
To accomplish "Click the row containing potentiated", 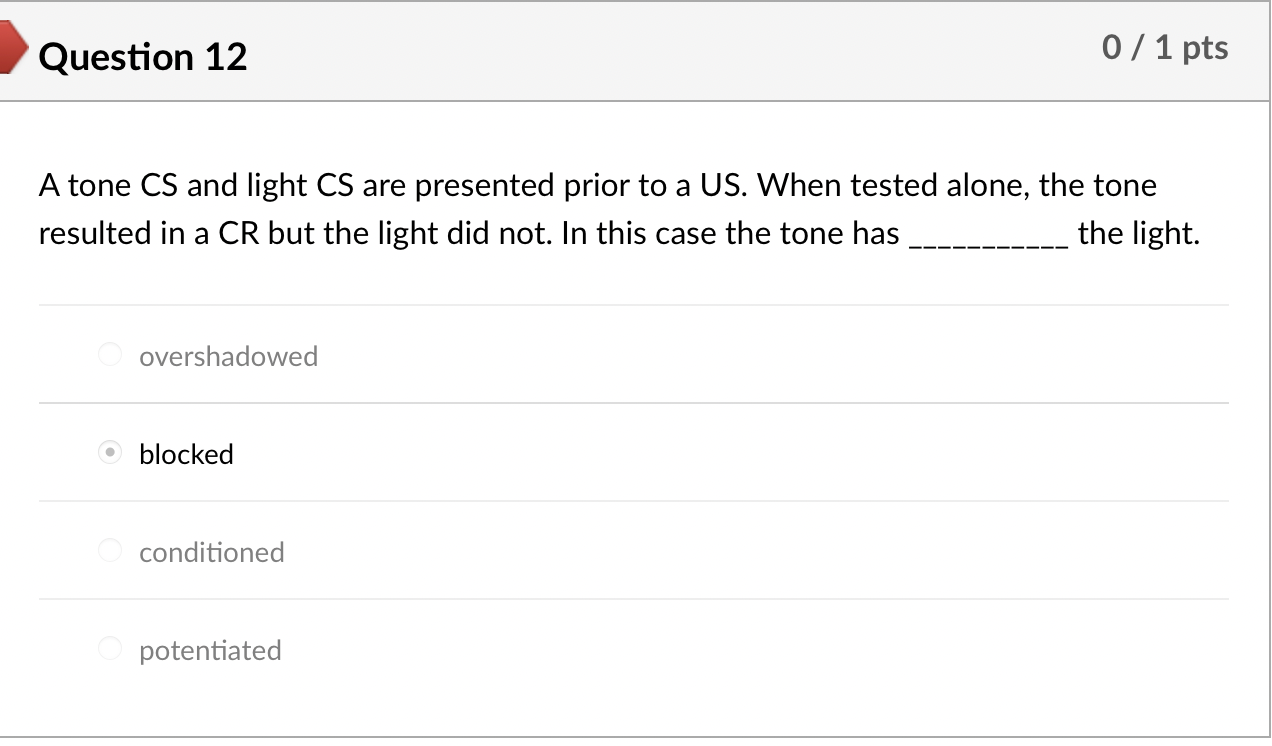I will pos(633,648).
